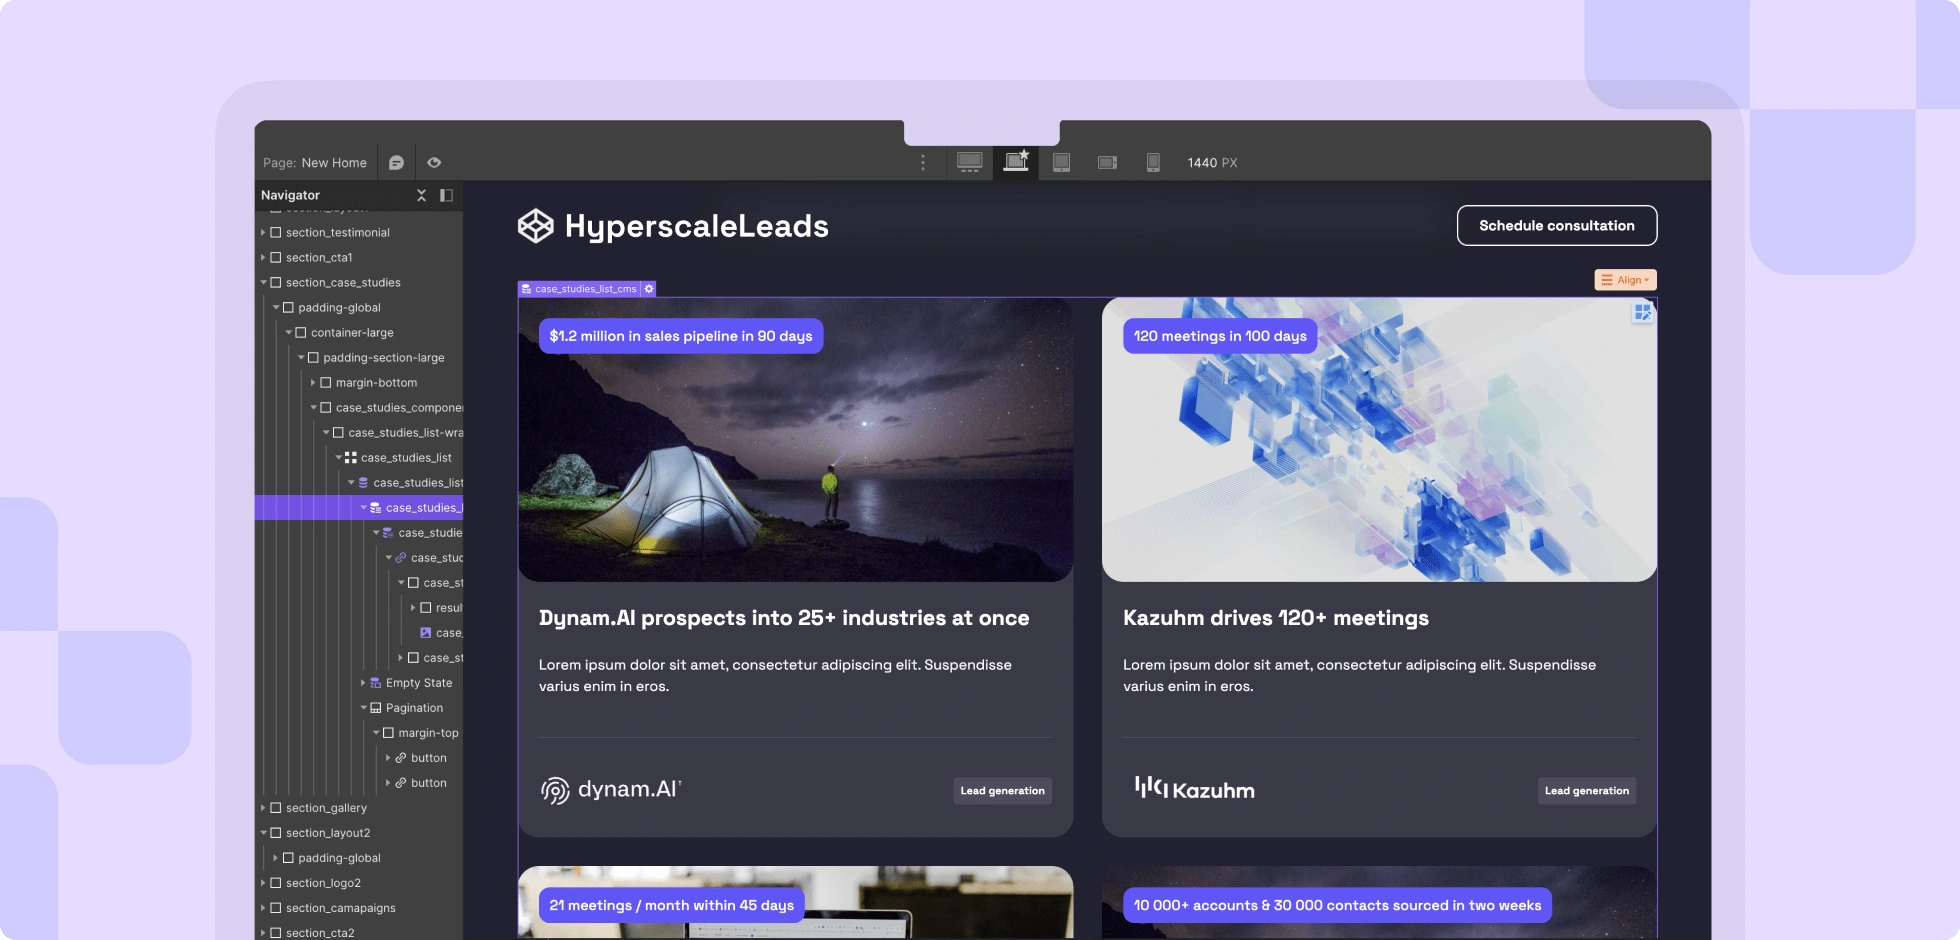Pin the Navigator panel with dock icon

(446, 195)
